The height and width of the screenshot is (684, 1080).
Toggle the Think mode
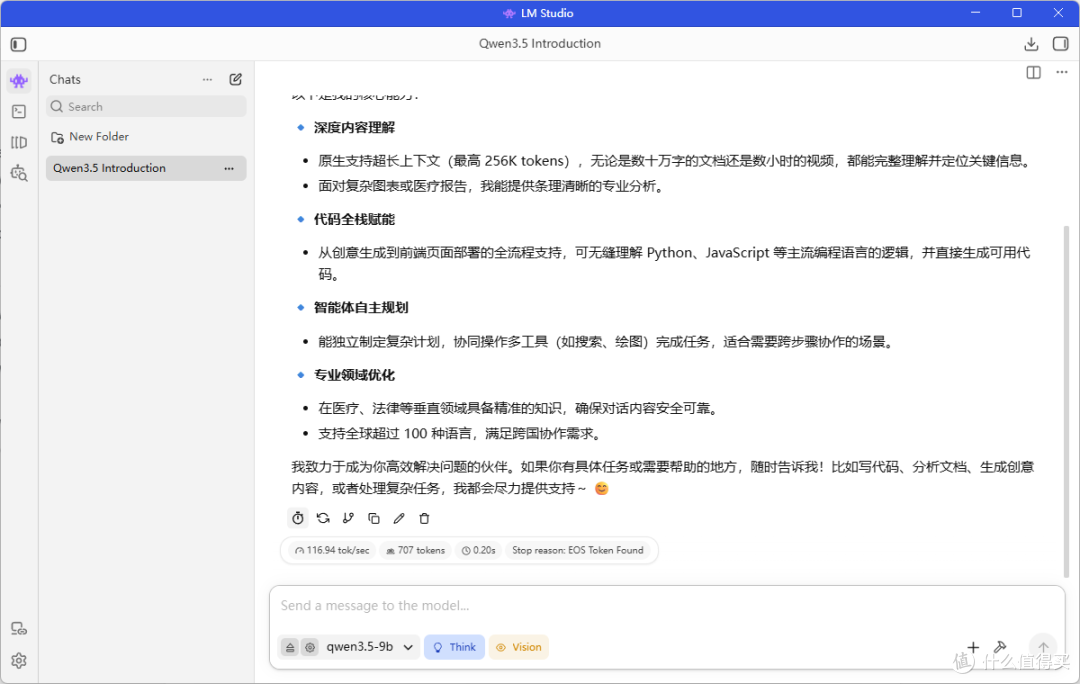(x=455, y=647)
